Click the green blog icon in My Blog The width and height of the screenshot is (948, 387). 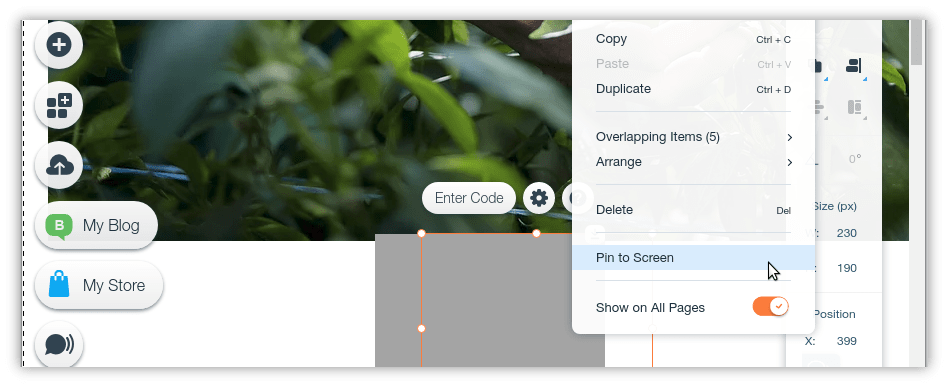[59, 226]
